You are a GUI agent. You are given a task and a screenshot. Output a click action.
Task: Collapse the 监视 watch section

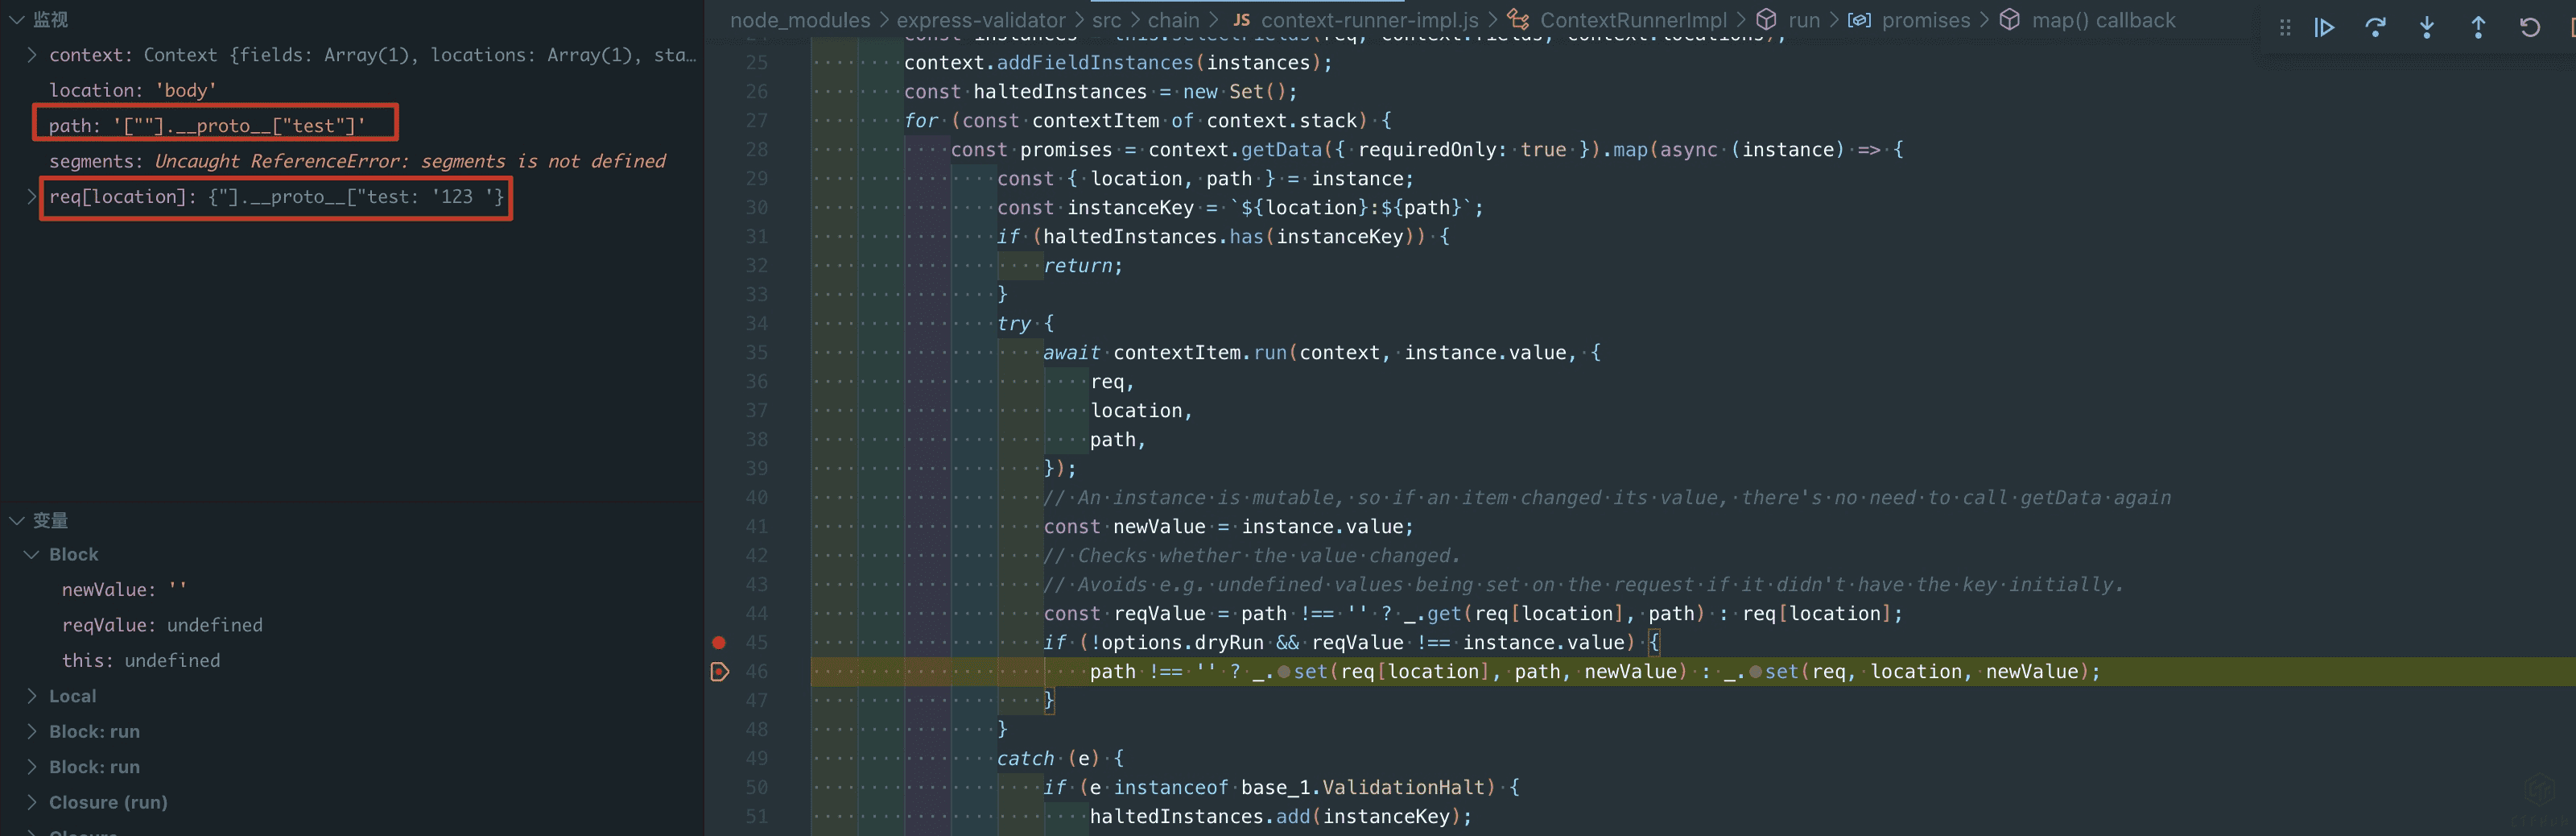tap(17, 20)
